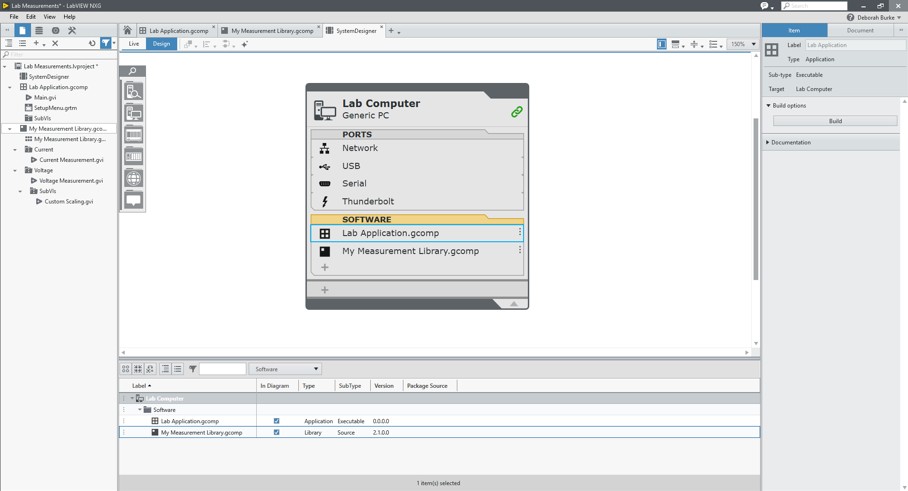Select Main.gvi in project tree
Screen dimensions: 908x491
[45, 97]
